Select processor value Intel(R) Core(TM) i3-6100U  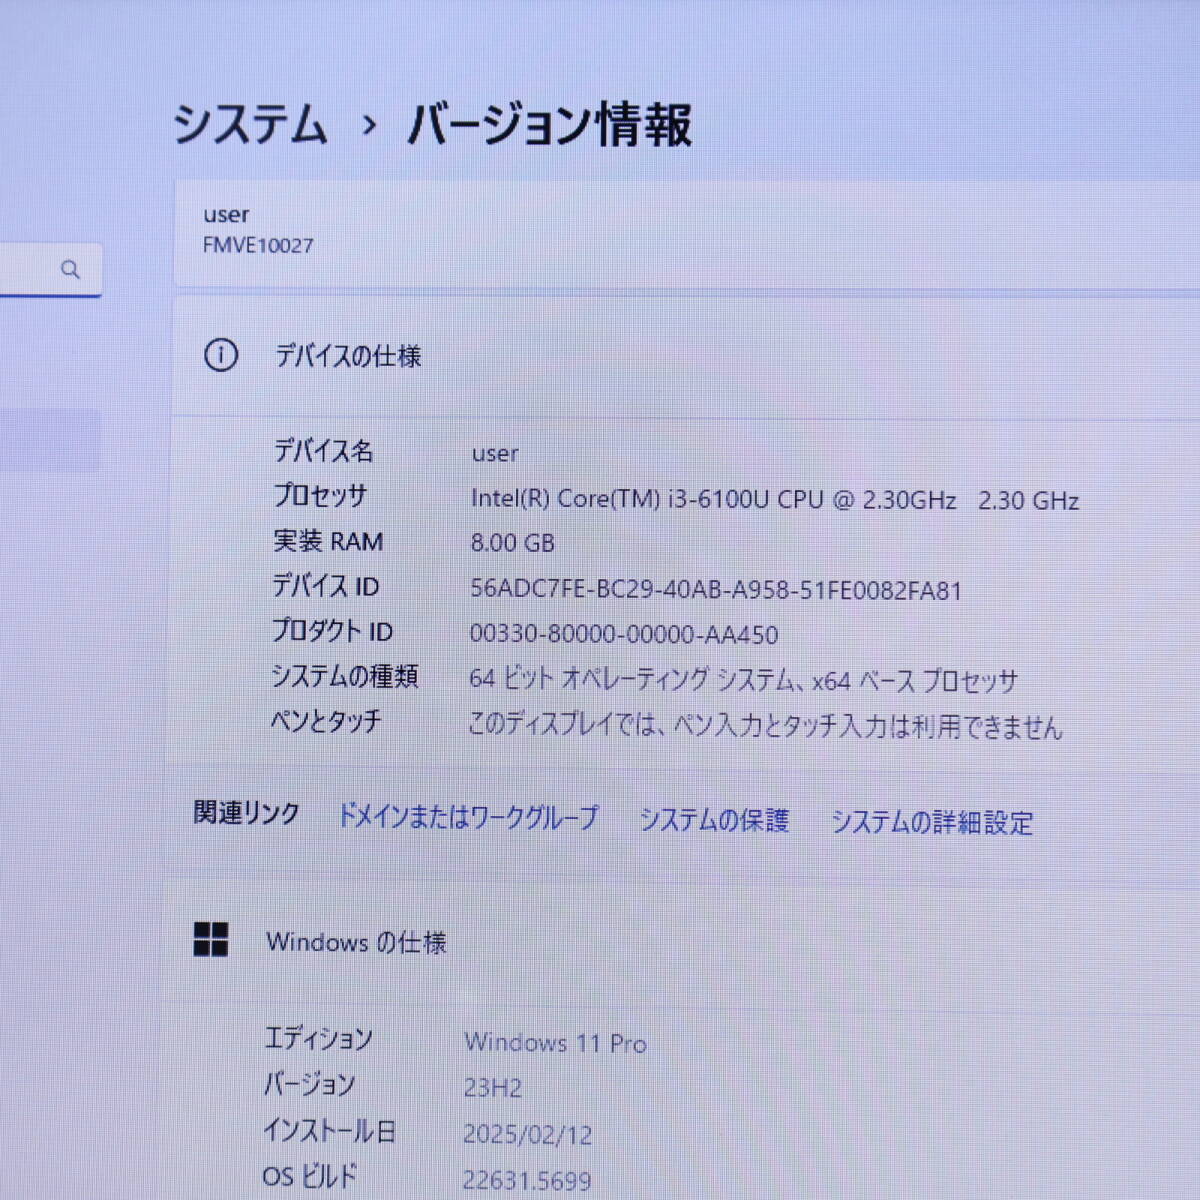click(x=775, y=499)
